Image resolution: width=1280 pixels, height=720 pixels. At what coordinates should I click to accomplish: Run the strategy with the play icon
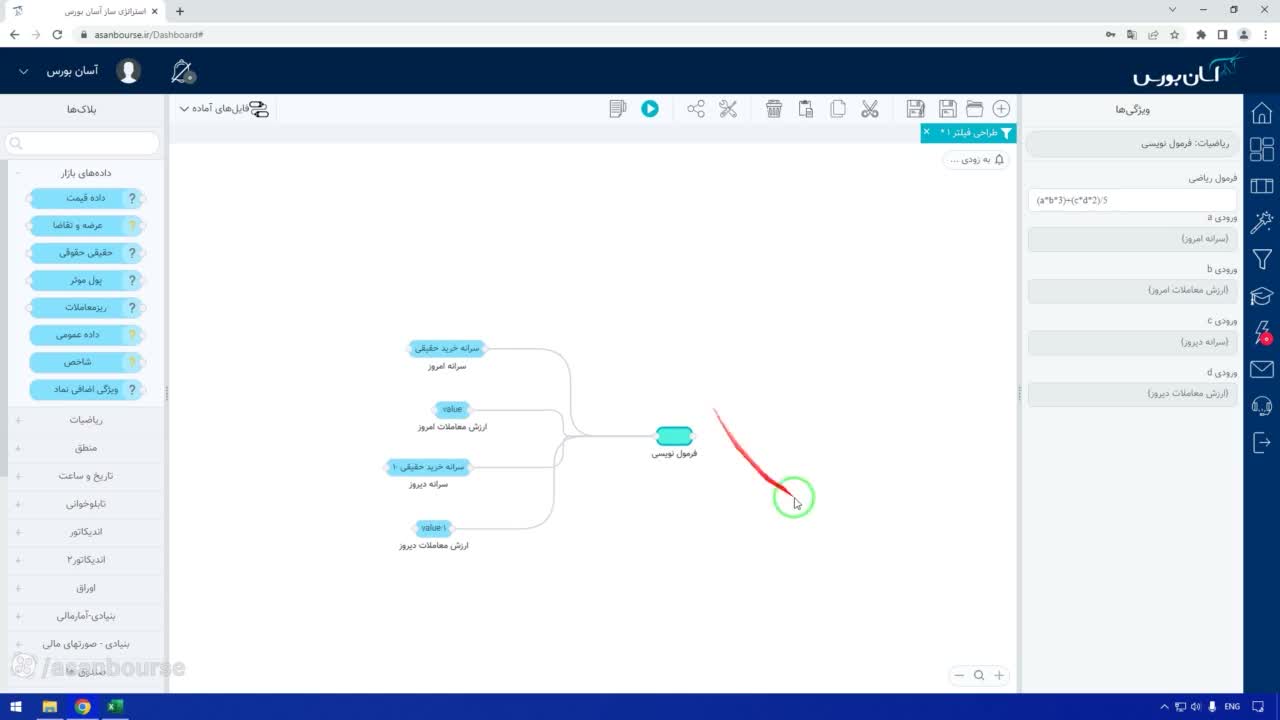point(650,109)
